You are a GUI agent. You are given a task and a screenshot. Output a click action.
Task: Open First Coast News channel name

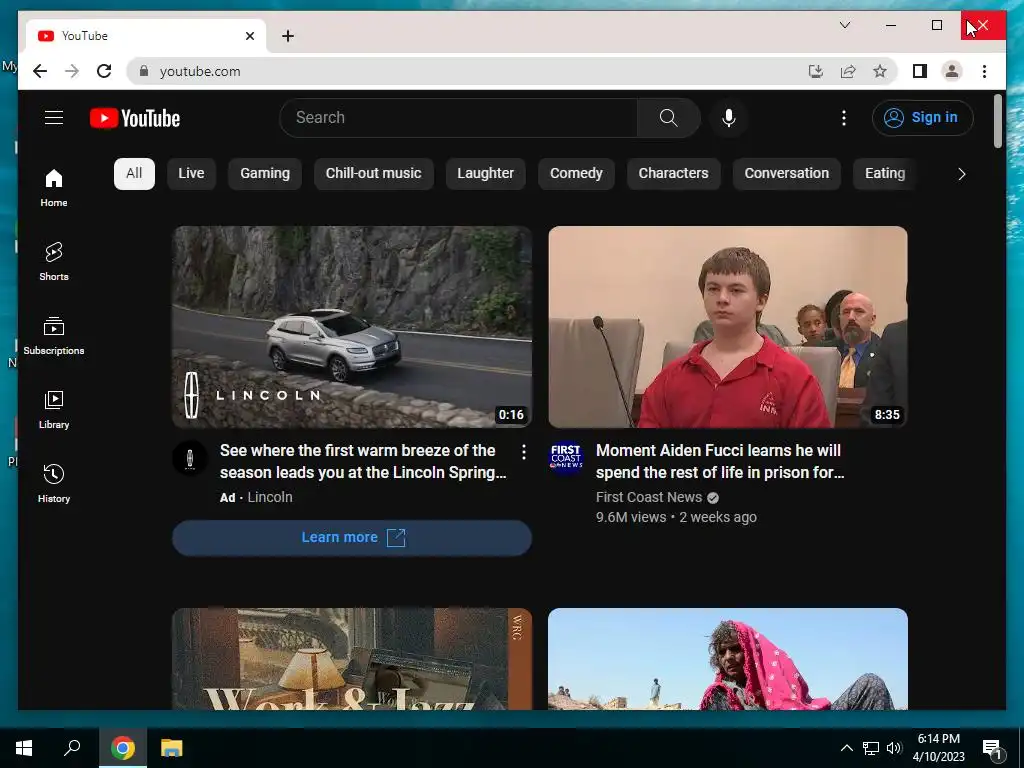(648, 497)
